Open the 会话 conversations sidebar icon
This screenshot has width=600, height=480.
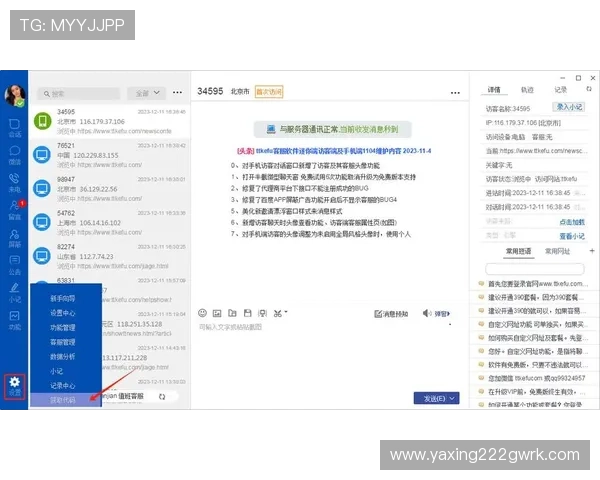click(15, 128)
